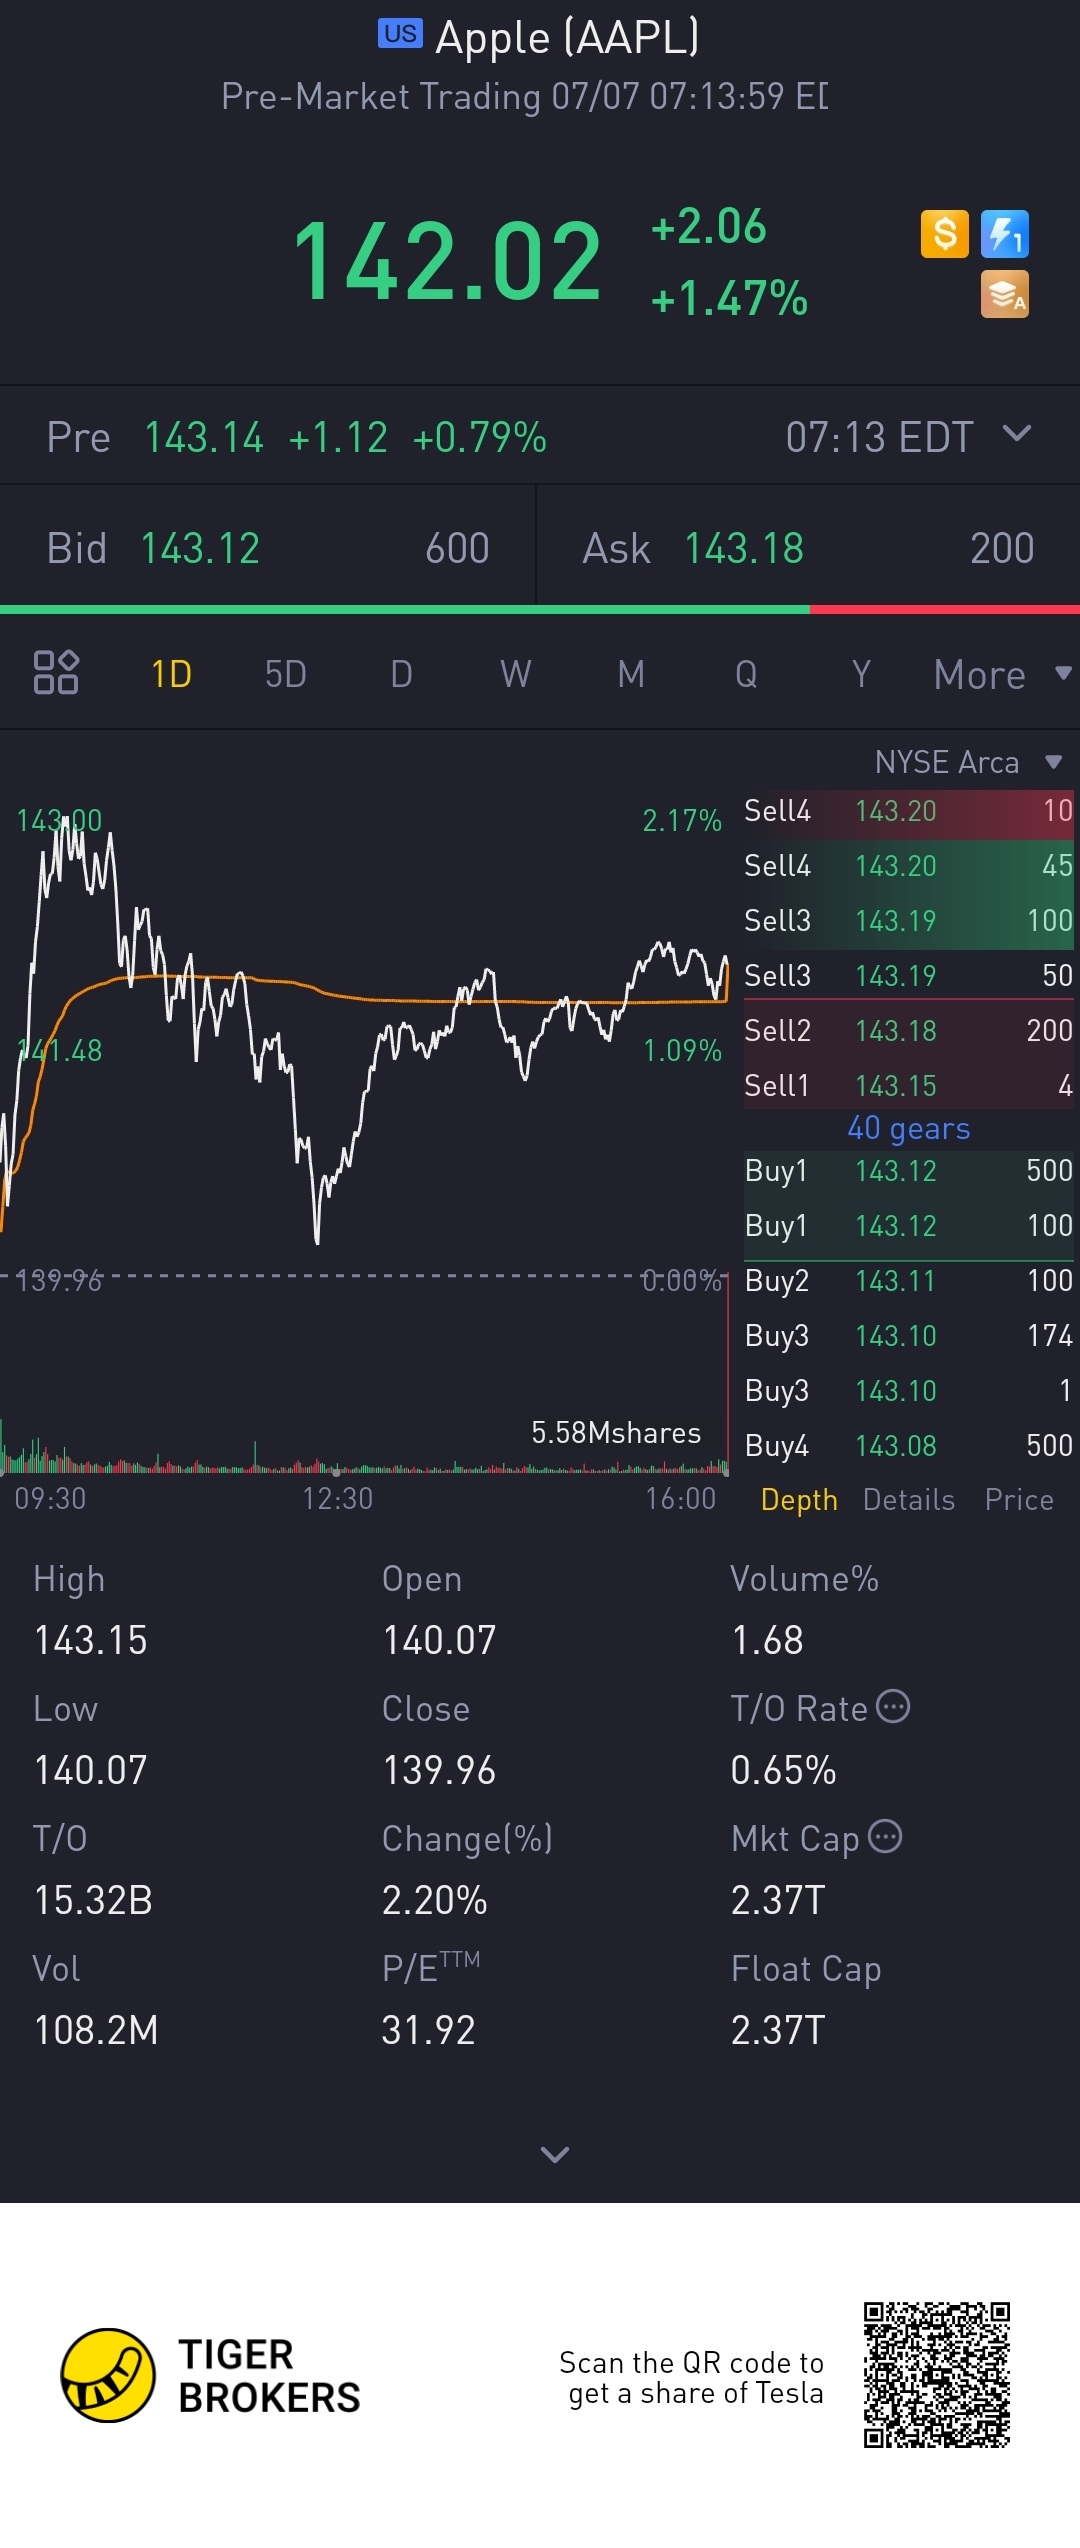Select the Depth tab

pyautogui.click(x=799, y=1500)
